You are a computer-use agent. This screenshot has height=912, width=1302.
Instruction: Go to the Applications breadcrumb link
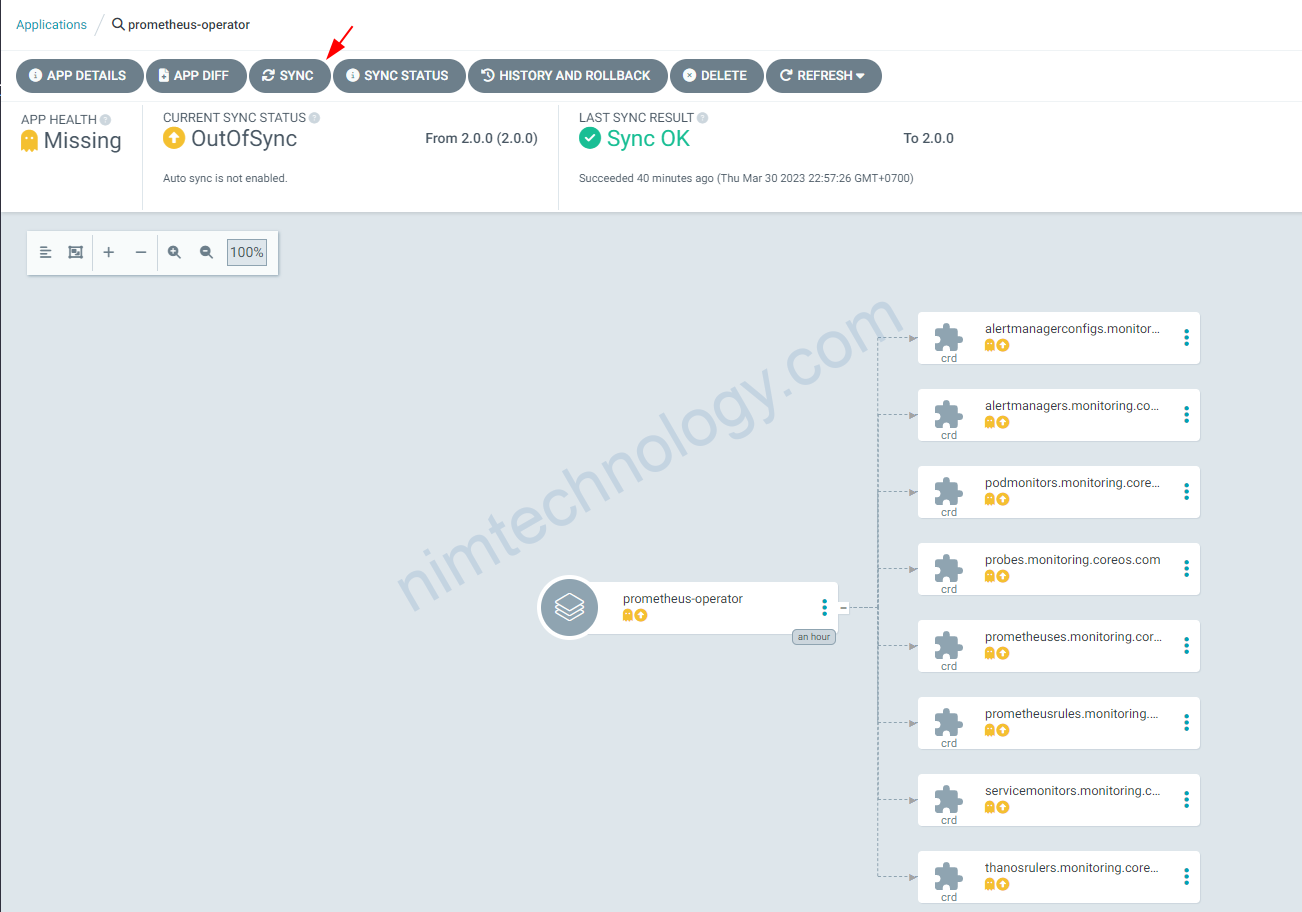51,24
